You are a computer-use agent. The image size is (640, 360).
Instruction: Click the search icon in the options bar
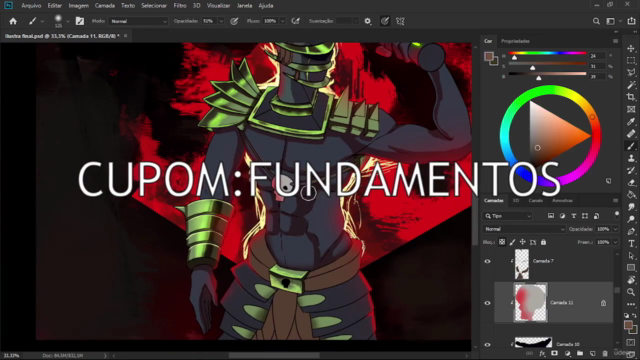pyautogui.click(x=596, y=21)
